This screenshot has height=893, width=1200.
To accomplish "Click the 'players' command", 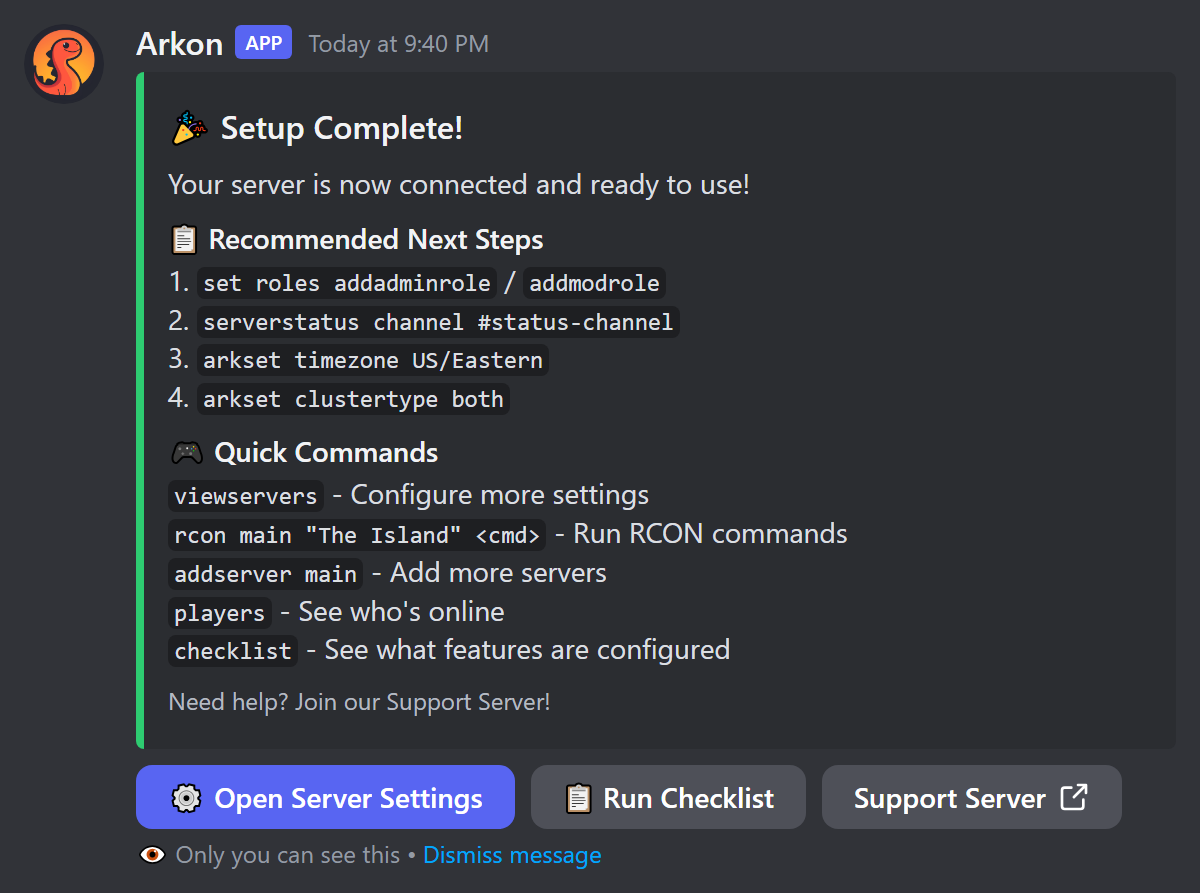I will point(220,612).
